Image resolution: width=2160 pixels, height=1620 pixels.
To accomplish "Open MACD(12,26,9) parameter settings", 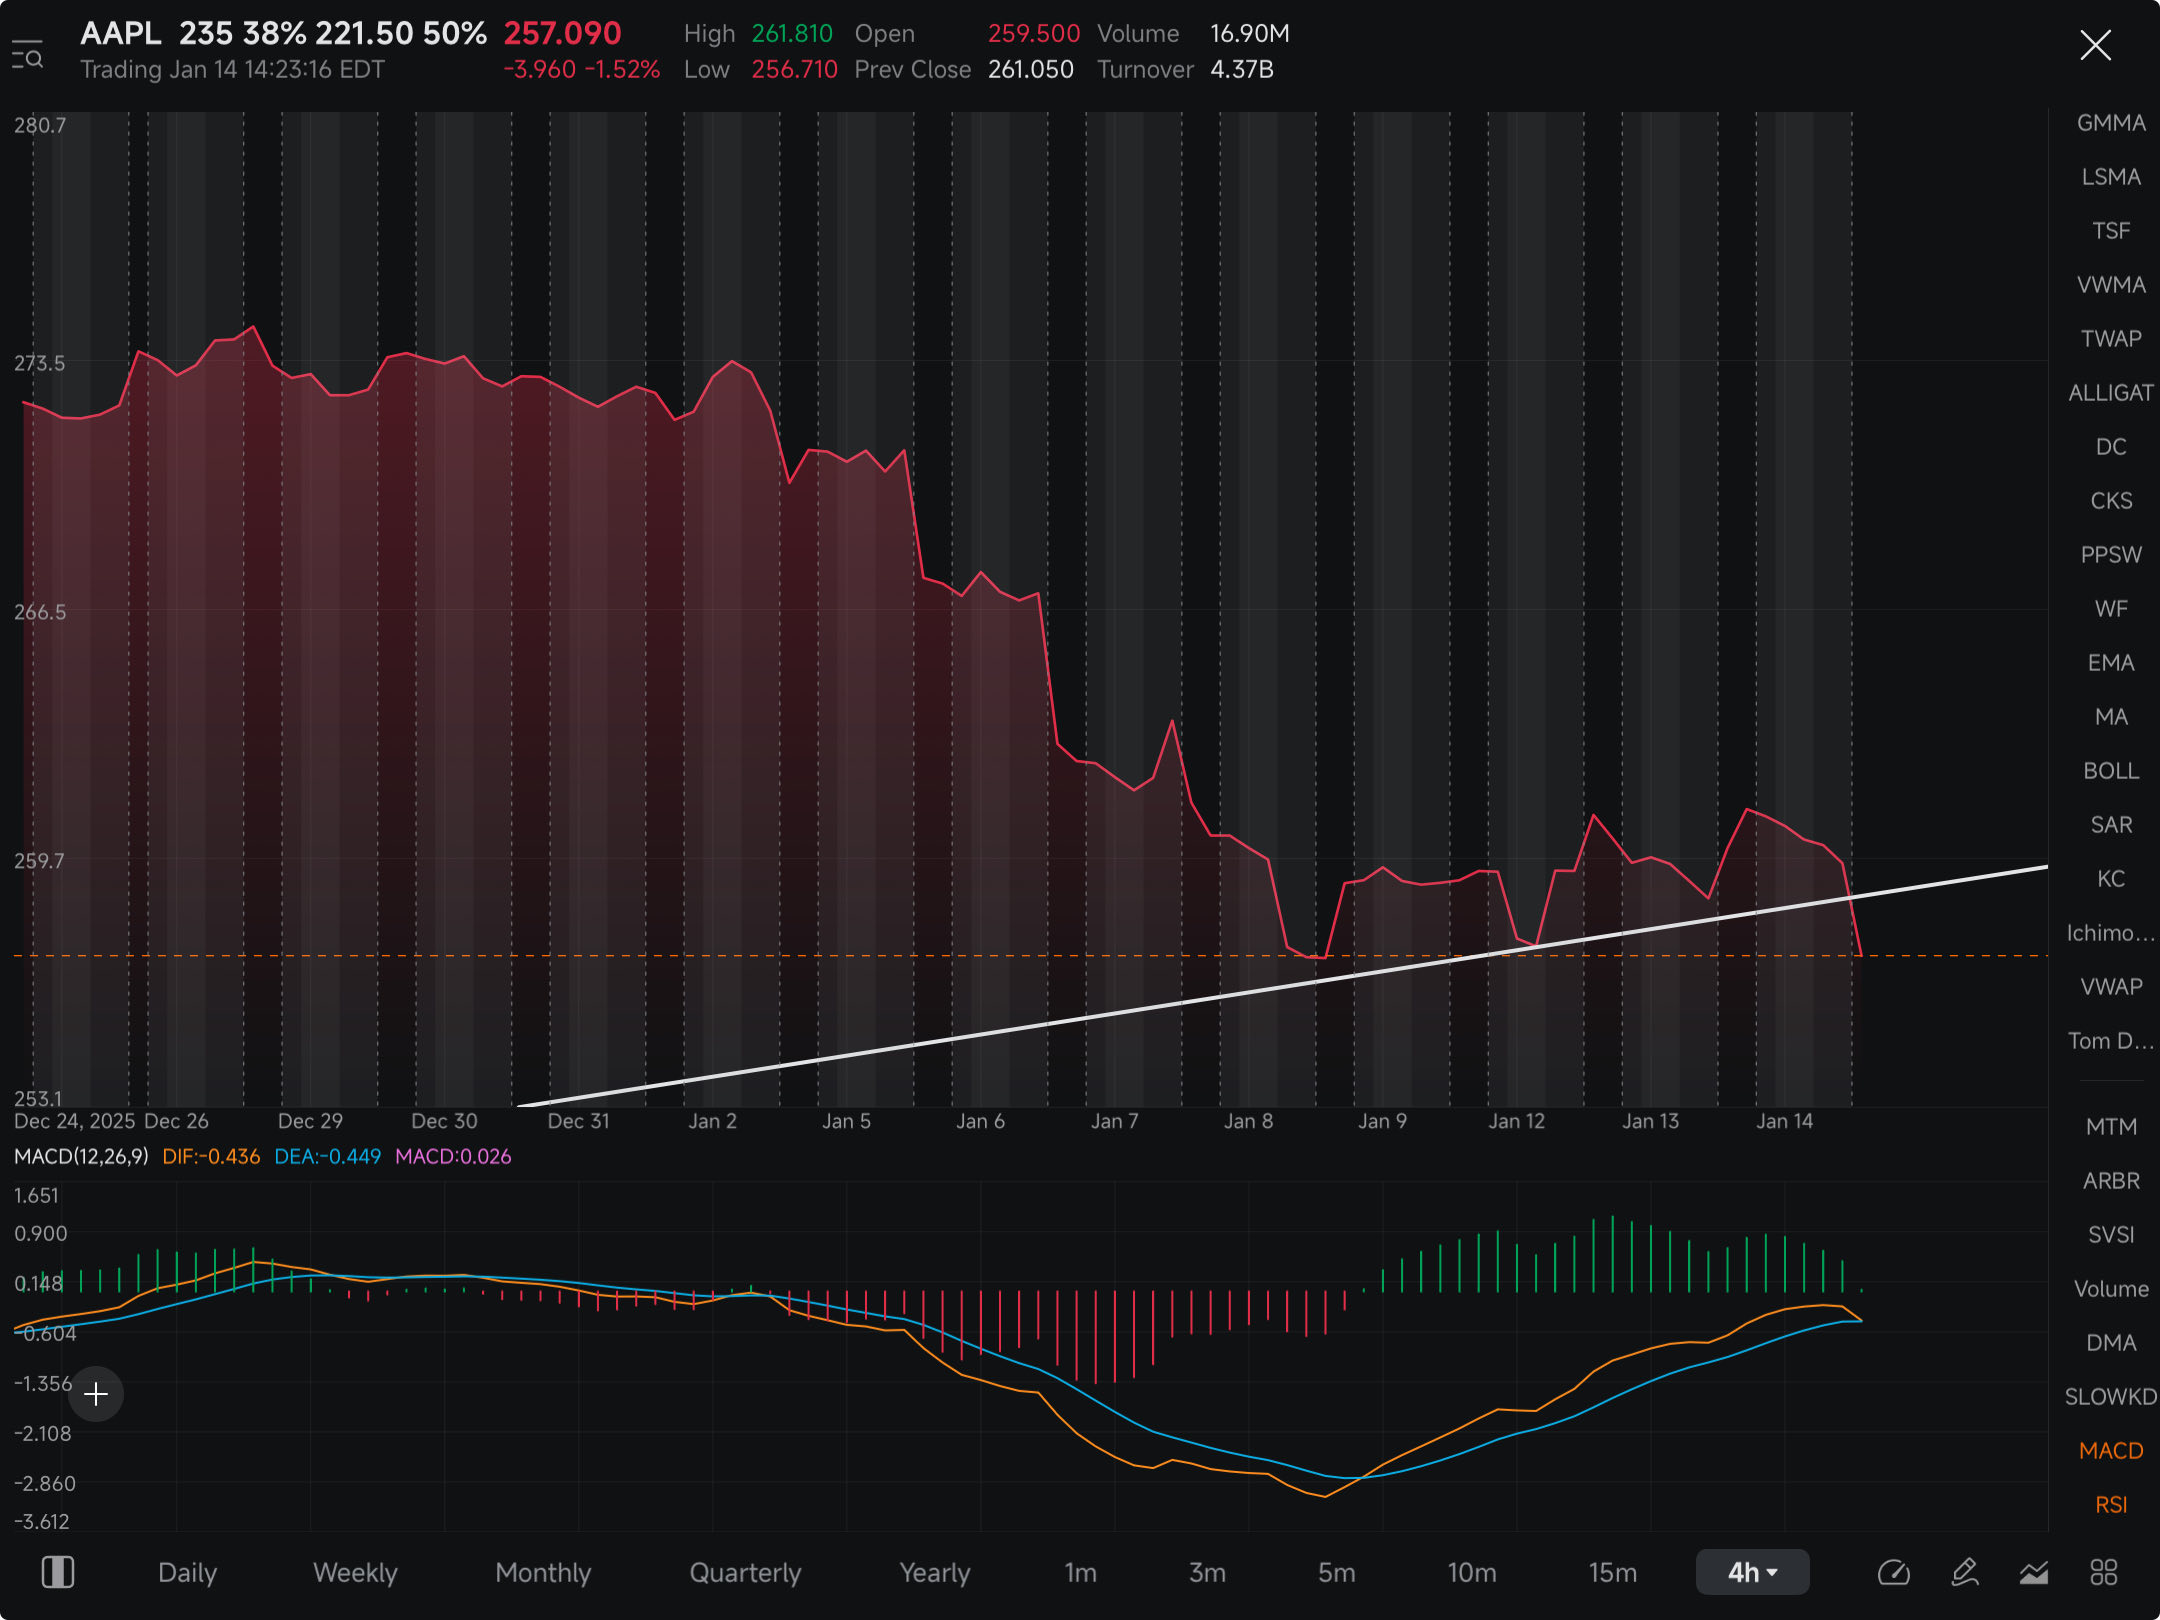I will pyautogui.click(x=81, y=1157).
